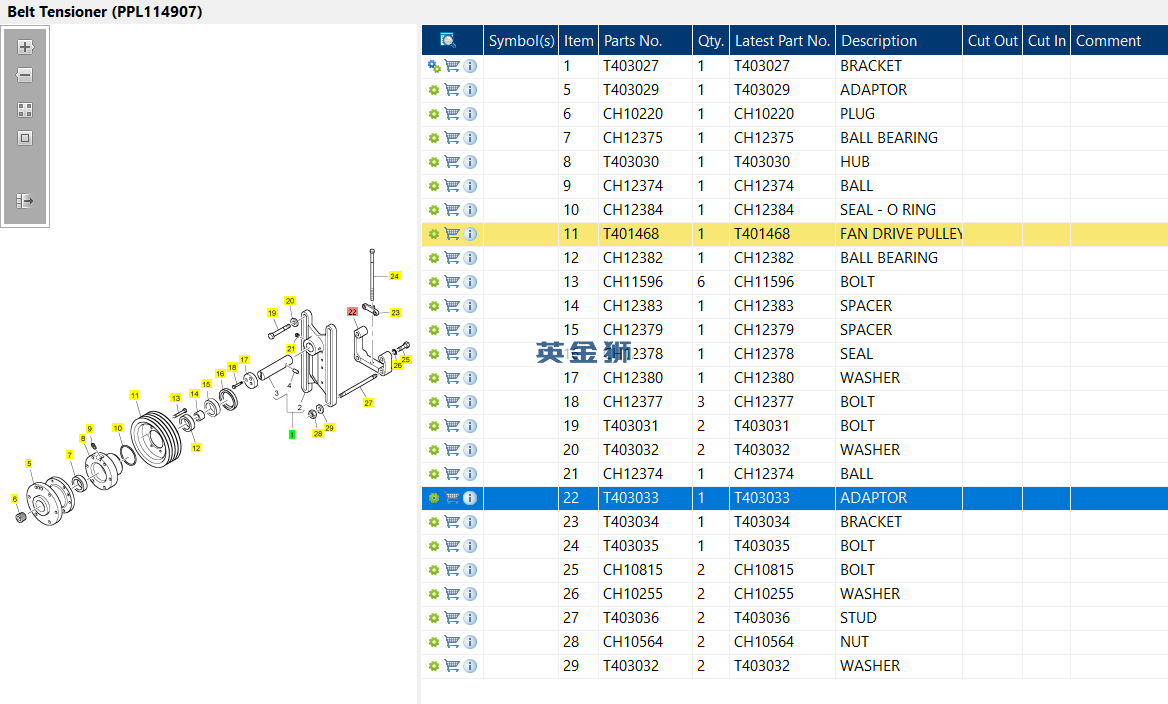Click the Comment column header

(x=1119, y=40)
